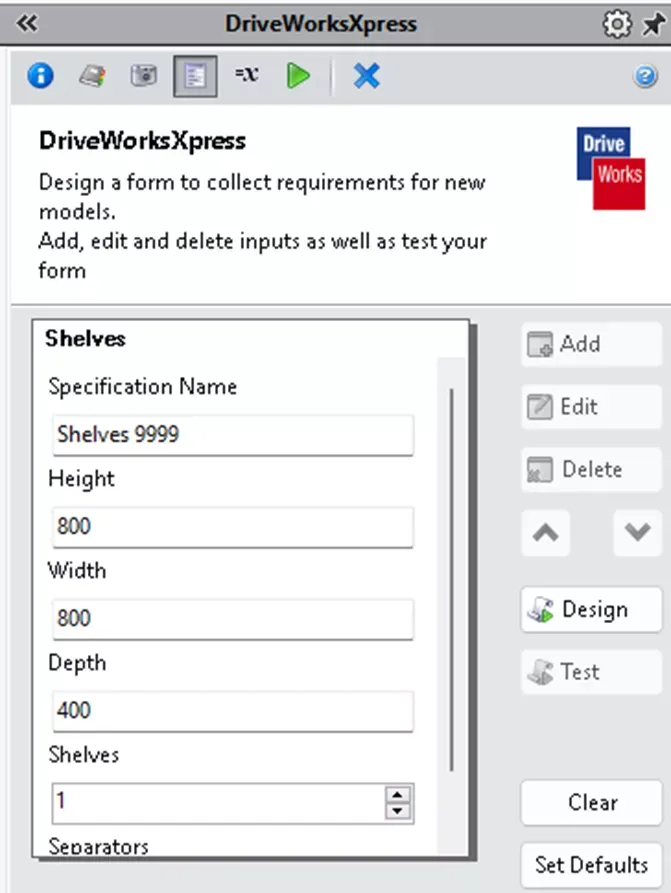Viewport: 671px width, 893px height.
Task: Click the Specification Name field containing Shelves 9999
Action: (x=232, y=435)
